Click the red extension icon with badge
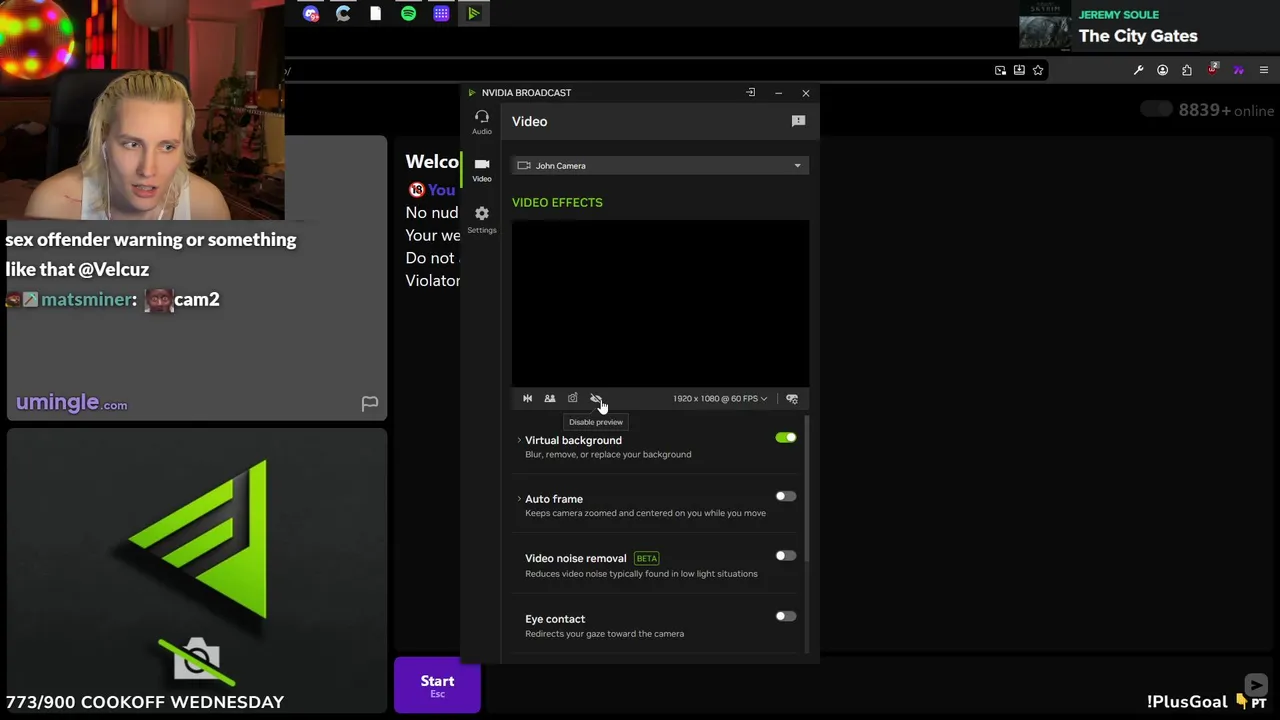 point(1213,69)
